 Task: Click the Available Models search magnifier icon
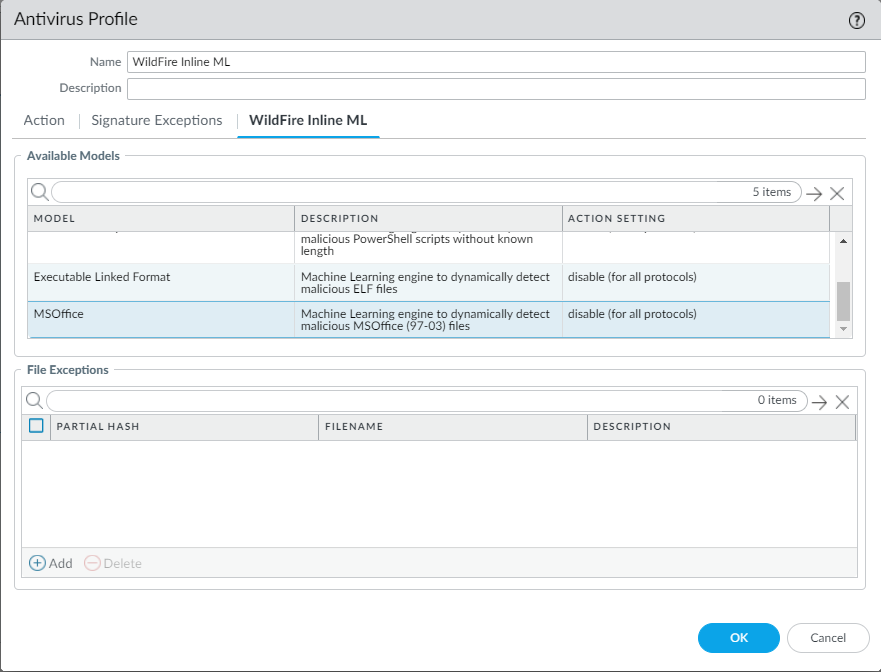point(38,192)
